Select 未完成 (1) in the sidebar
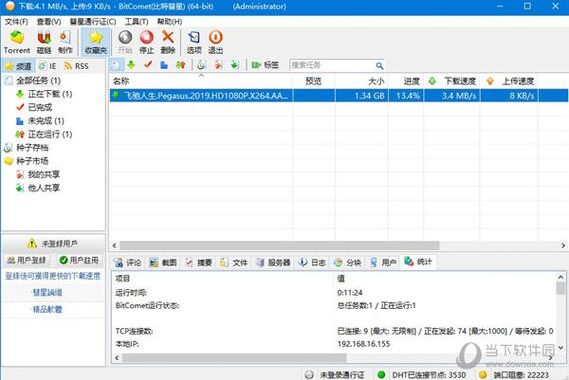Image resolution: width=569 pixels, height=380 pixels. click(x=46, y=120)
